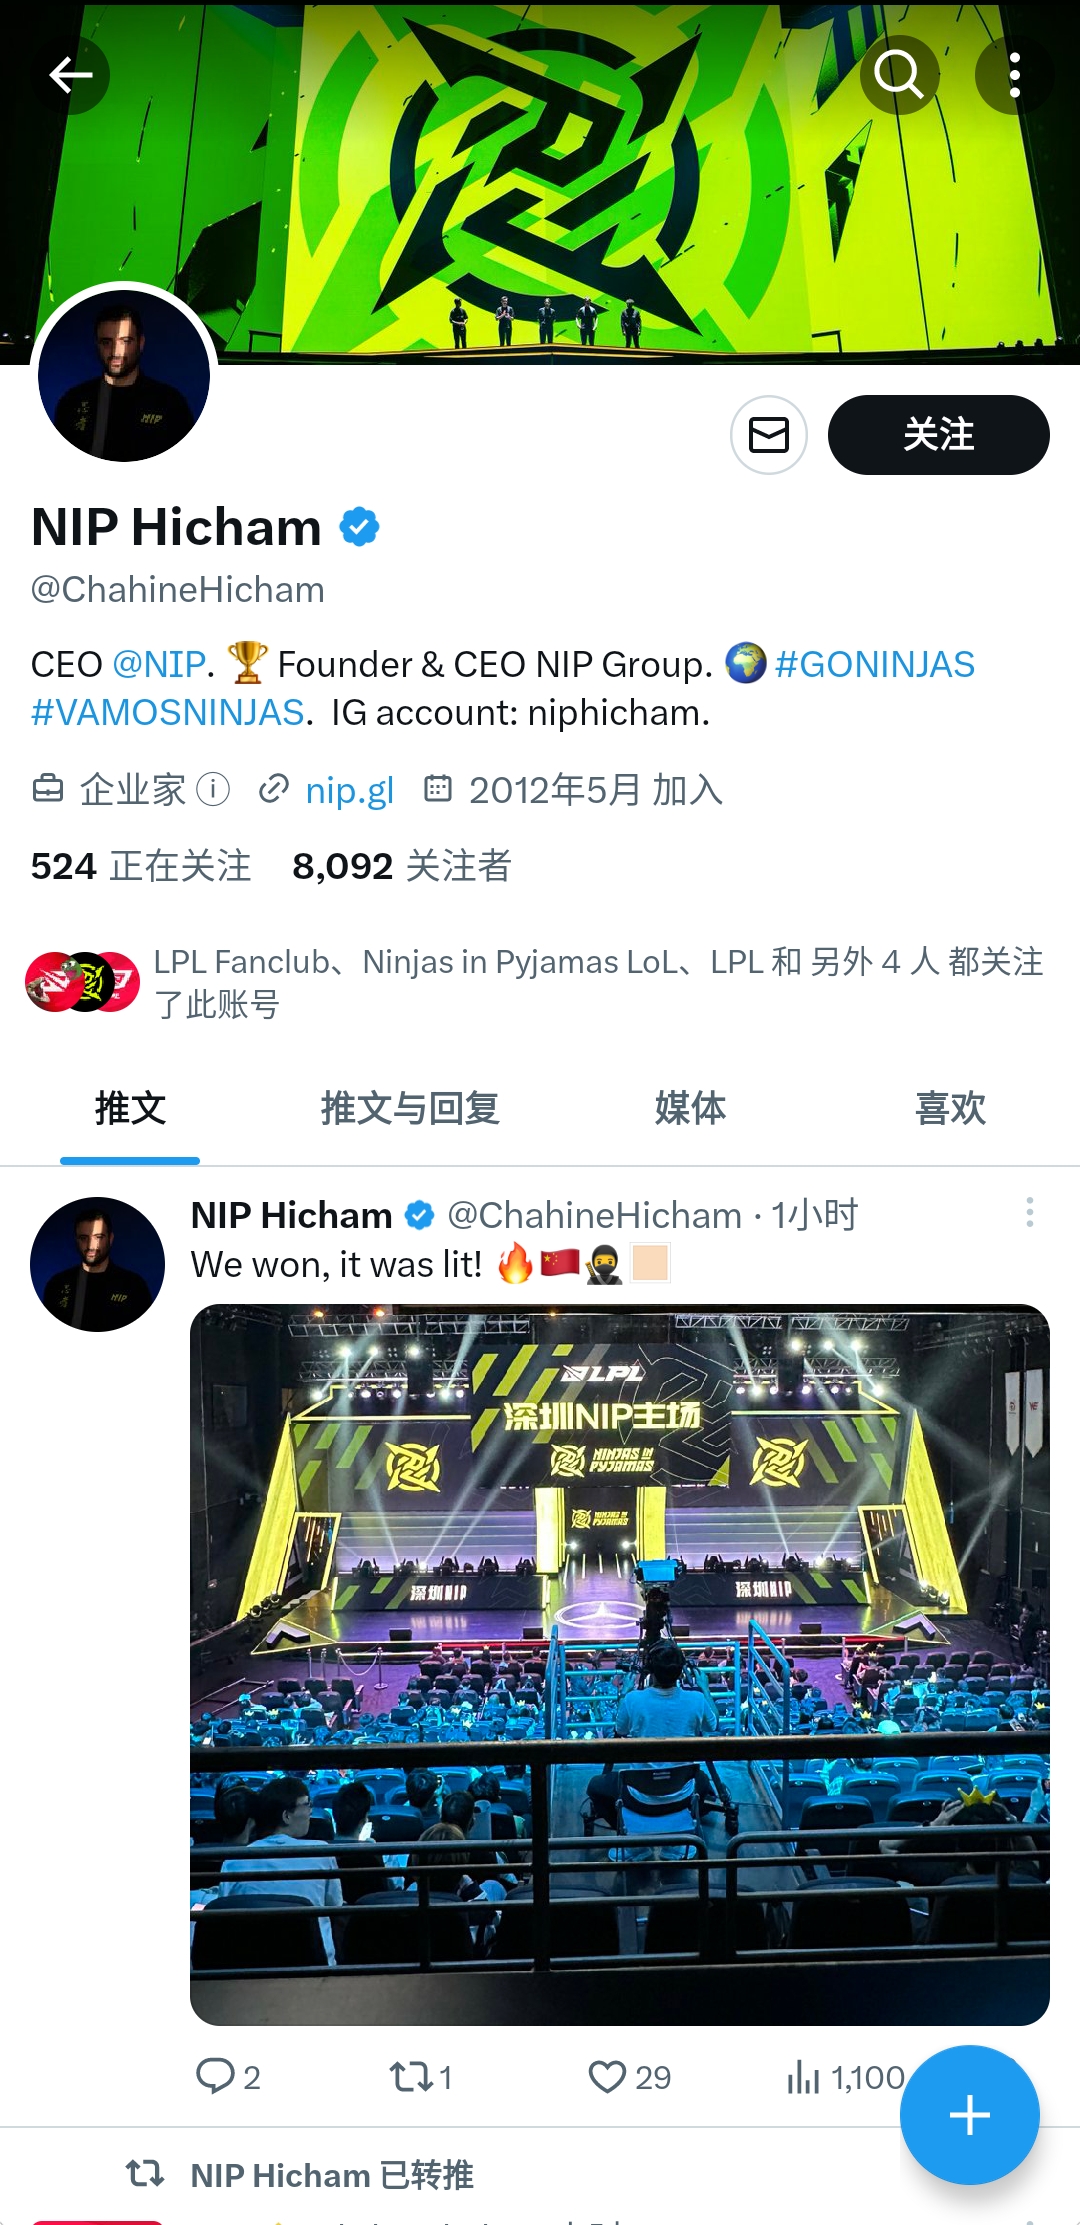The height and width of the screenshot is (2225, 1080).
Task: View the 8,092 关注者 followers list
Action: pyautogui.click(x=401, y=866)
